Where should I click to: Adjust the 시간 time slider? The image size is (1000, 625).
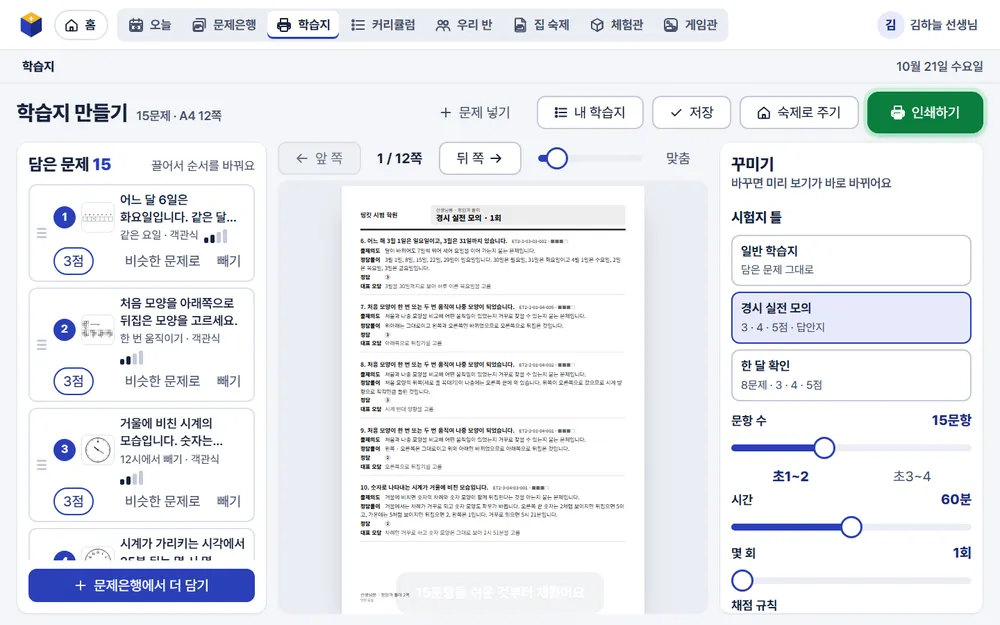coord(851,527)
